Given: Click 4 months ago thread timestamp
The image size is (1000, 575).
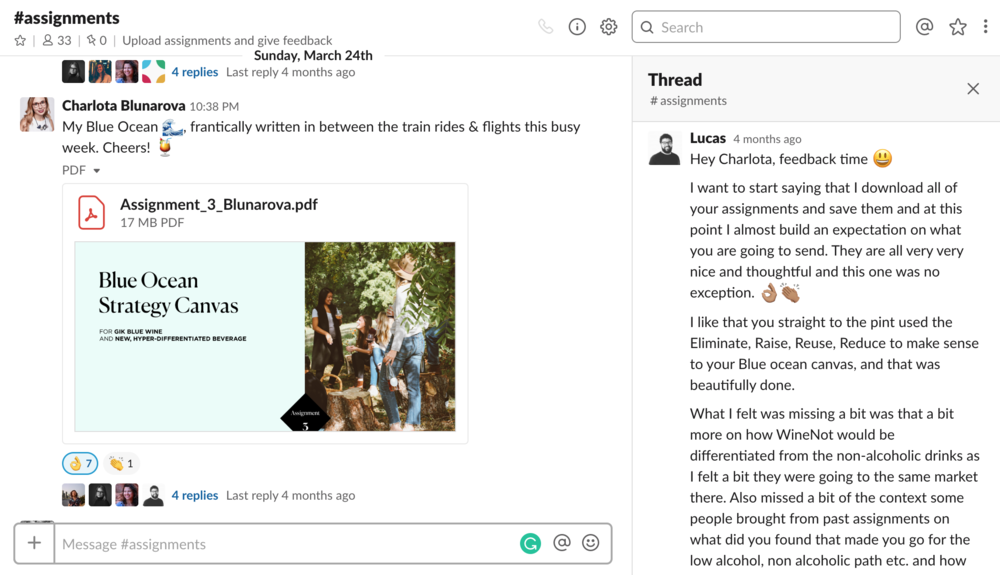Looking at the screenshot, I should [x=767, y=139].
